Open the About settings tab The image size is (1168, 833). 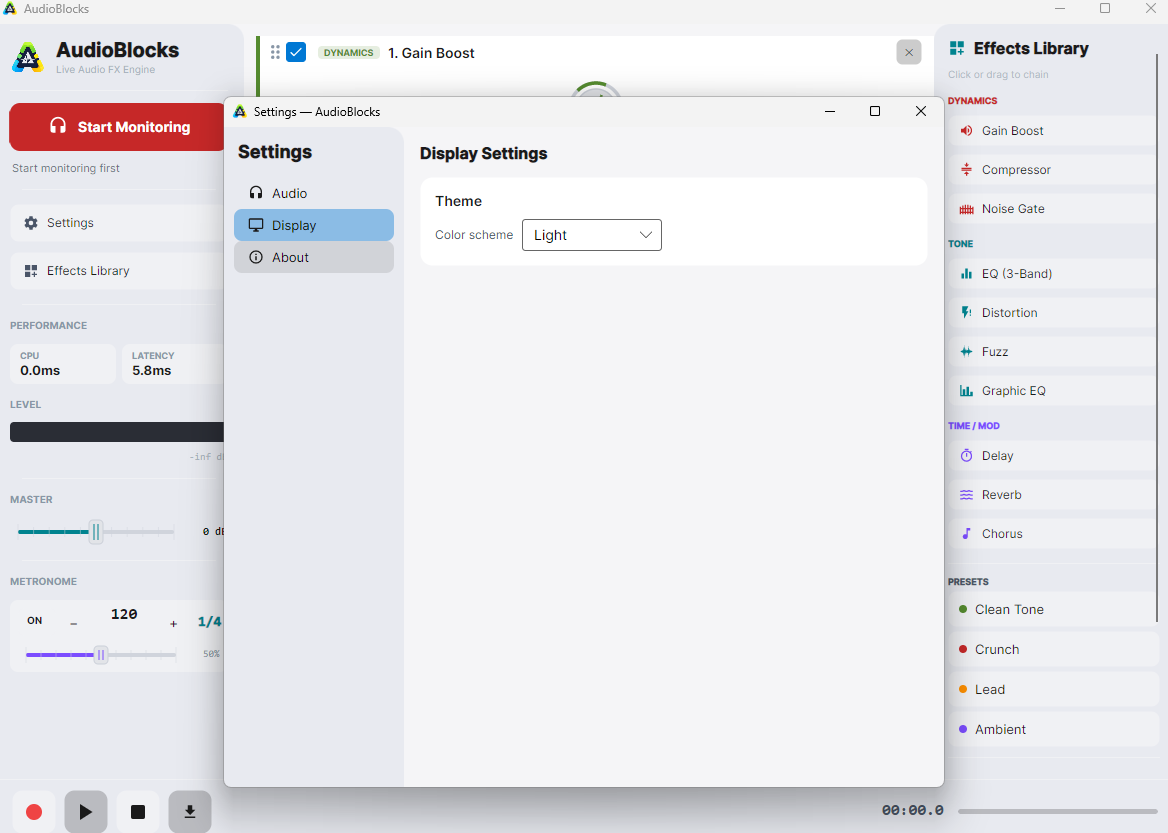coord(314,257)
